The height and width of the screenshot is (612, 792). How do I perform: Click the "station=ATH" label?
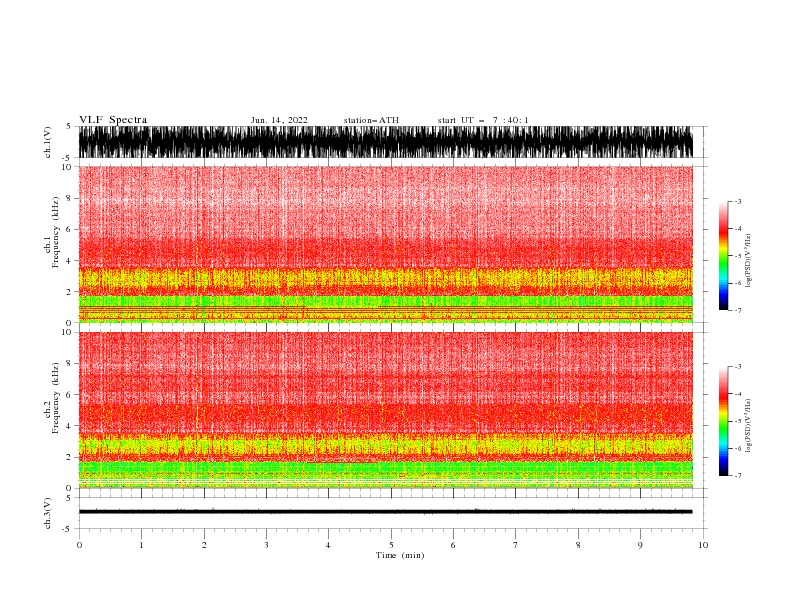pyautogui.click(x=371, y=120)
